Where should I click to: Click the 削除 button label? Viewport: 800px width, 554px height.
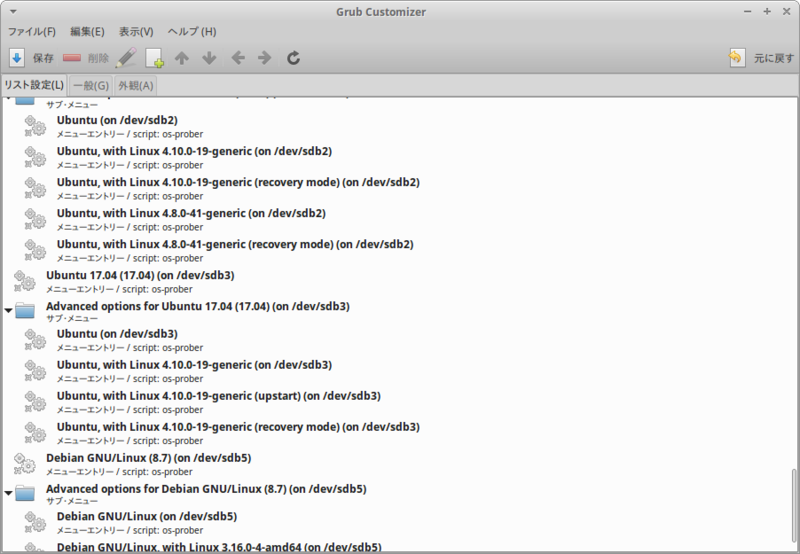[98, 58]
